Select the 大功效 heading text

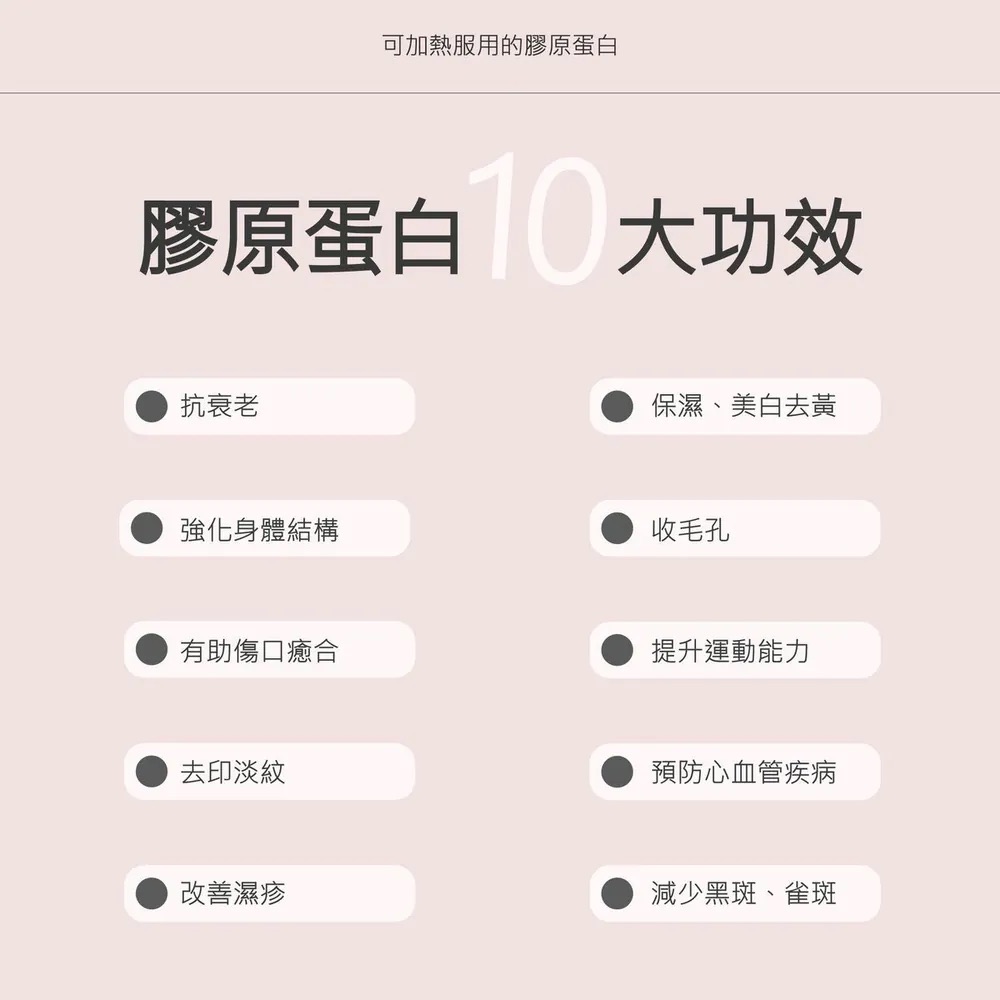click(738, 239)
